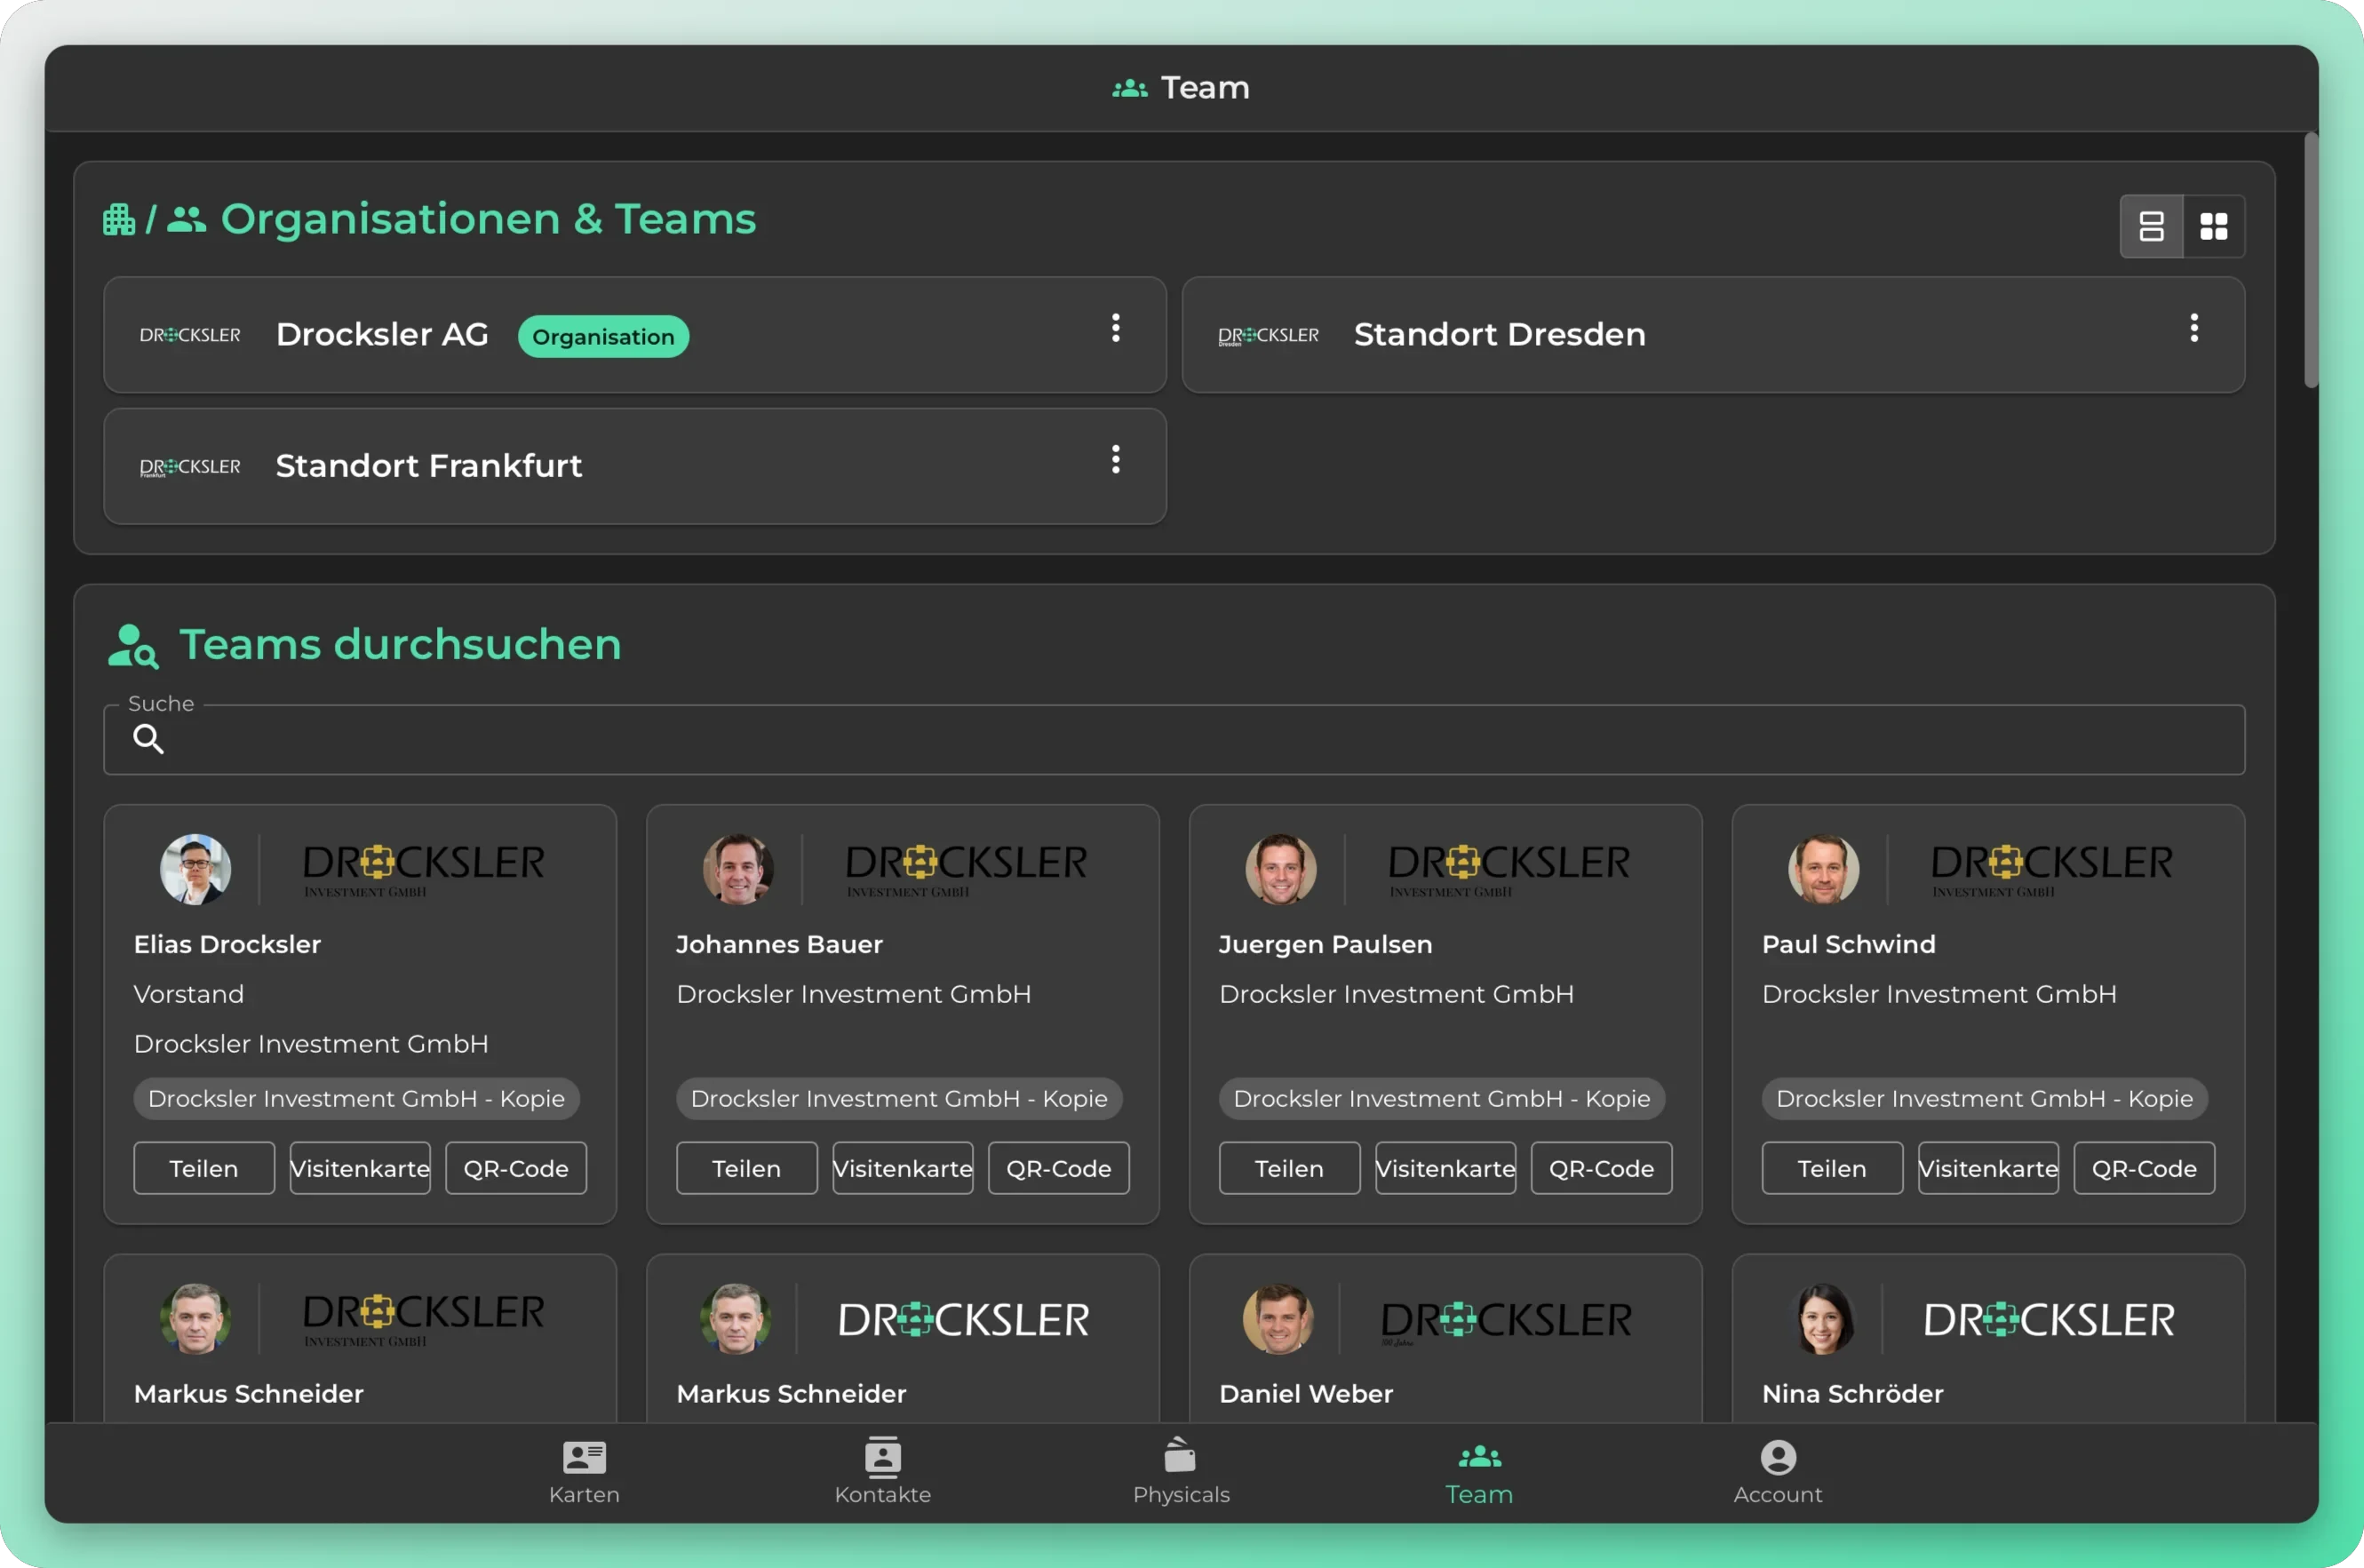This screenshot has width=2364, height=1568.
Task: Select Drocksler AG organisation name
Action: point(382,334)
